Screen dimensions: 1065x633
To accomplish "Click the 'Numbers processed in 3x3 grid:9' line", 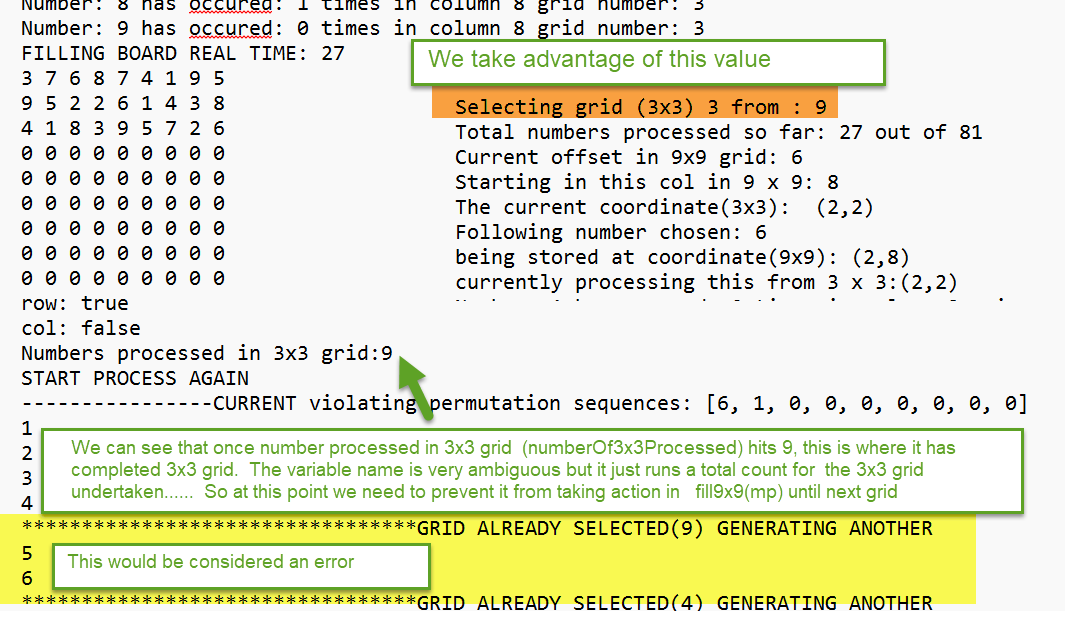I will click(206, 353).
